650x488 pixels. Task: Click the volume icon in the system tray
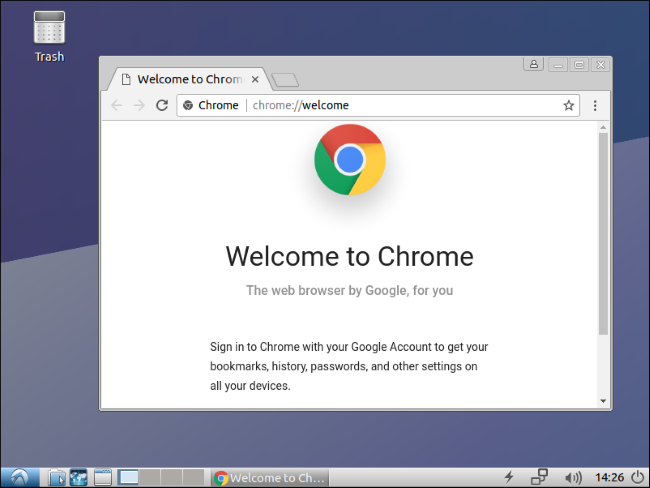coord(573,477)
